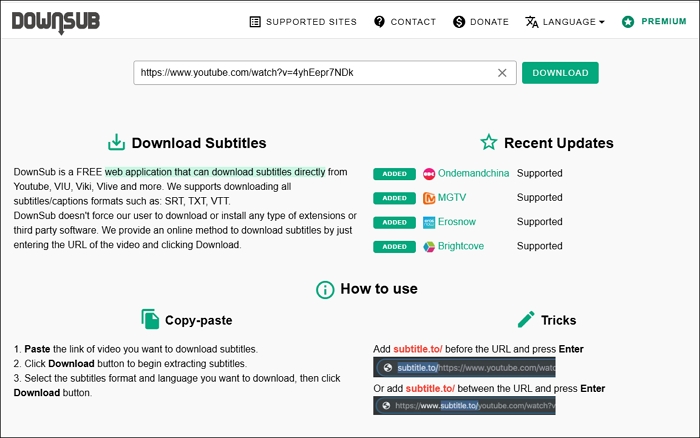This screenshot has width=700, height=438.
Task: Click the highlighted 'web application that can download' text
Action: click(215, 172)
